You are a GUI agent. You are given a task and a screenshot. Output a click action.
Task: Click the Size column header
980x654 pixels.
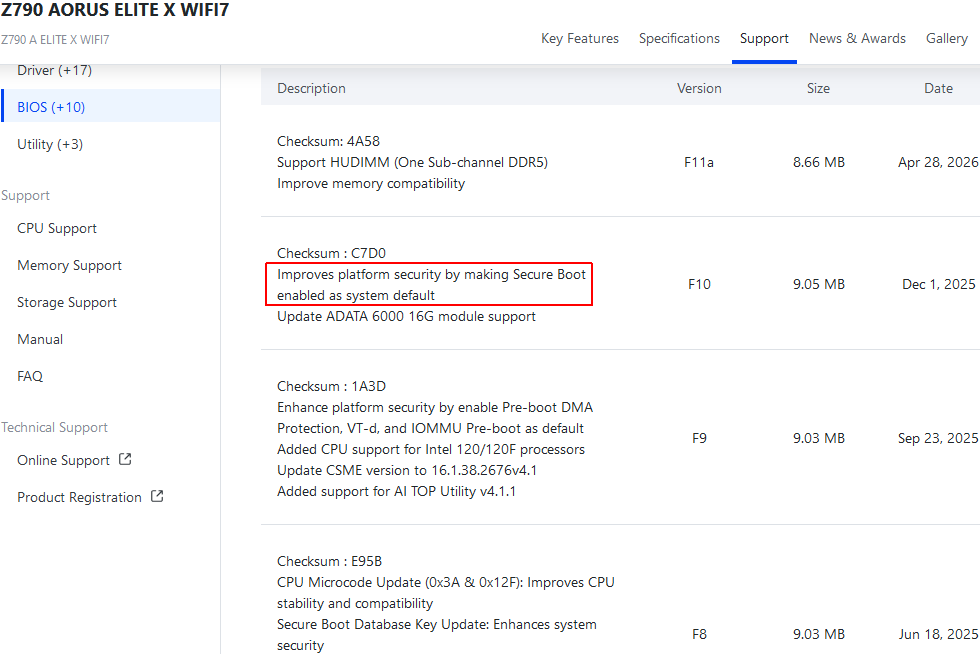(x=818, y=88)
